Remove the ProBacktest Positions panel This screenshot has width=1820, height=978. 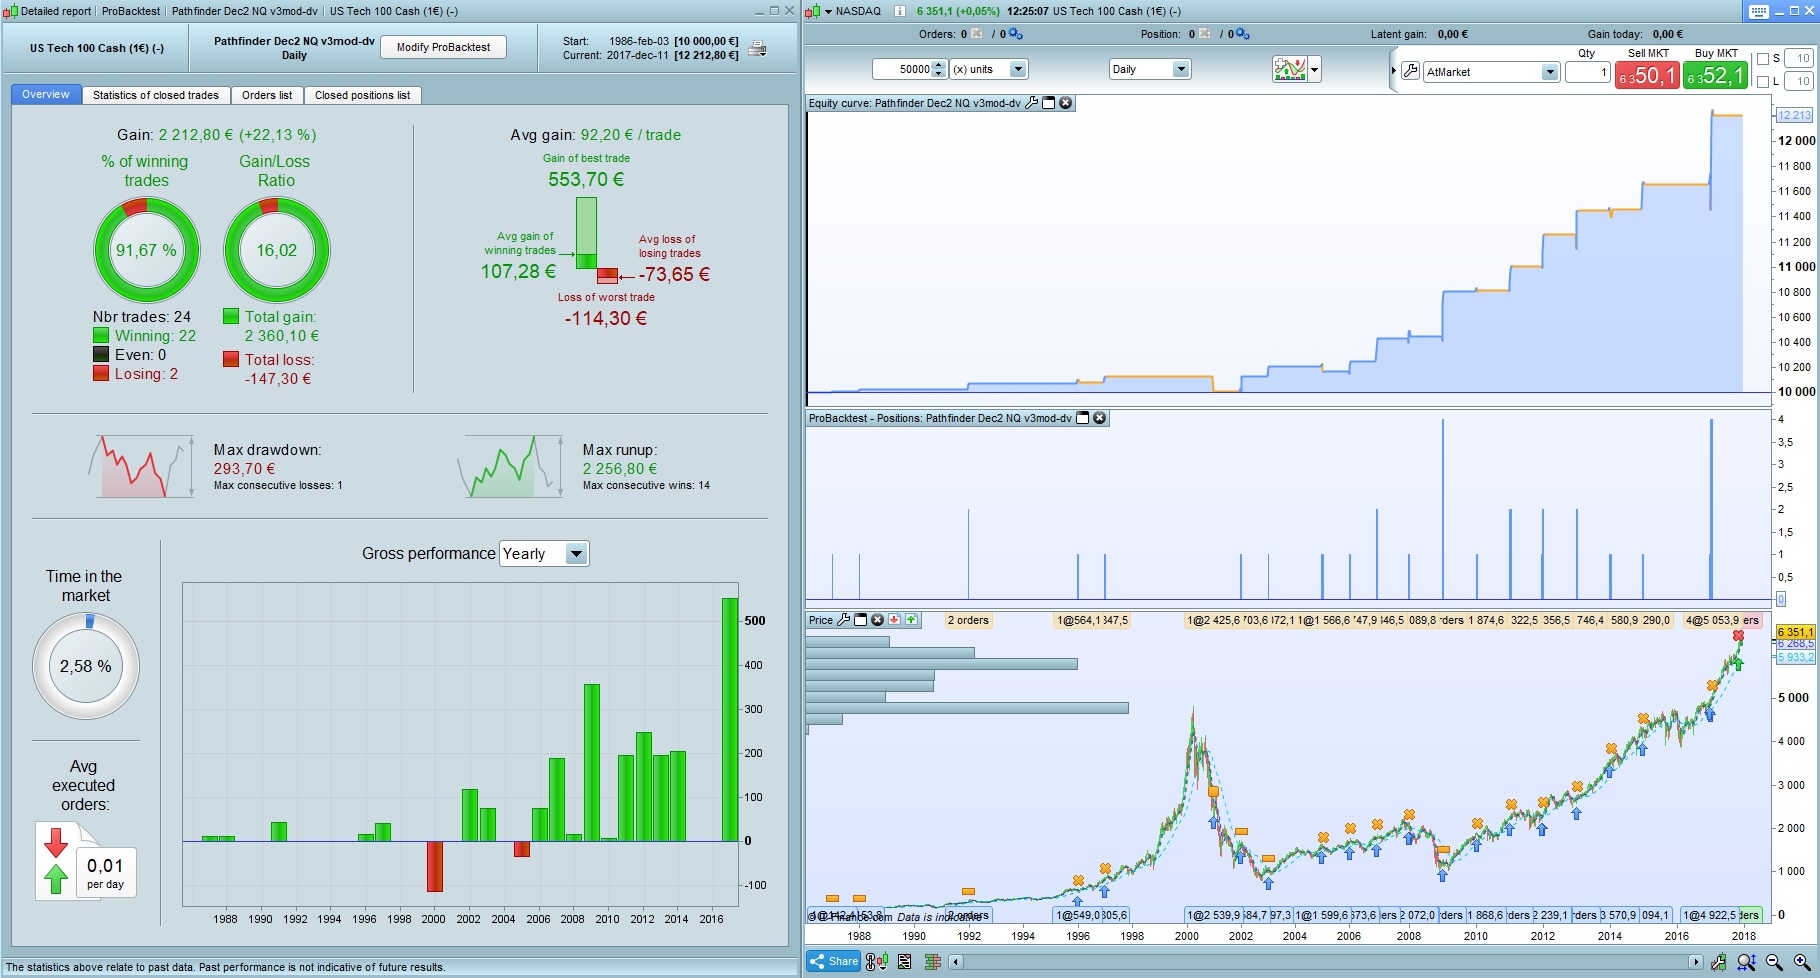pos(1099,418)
